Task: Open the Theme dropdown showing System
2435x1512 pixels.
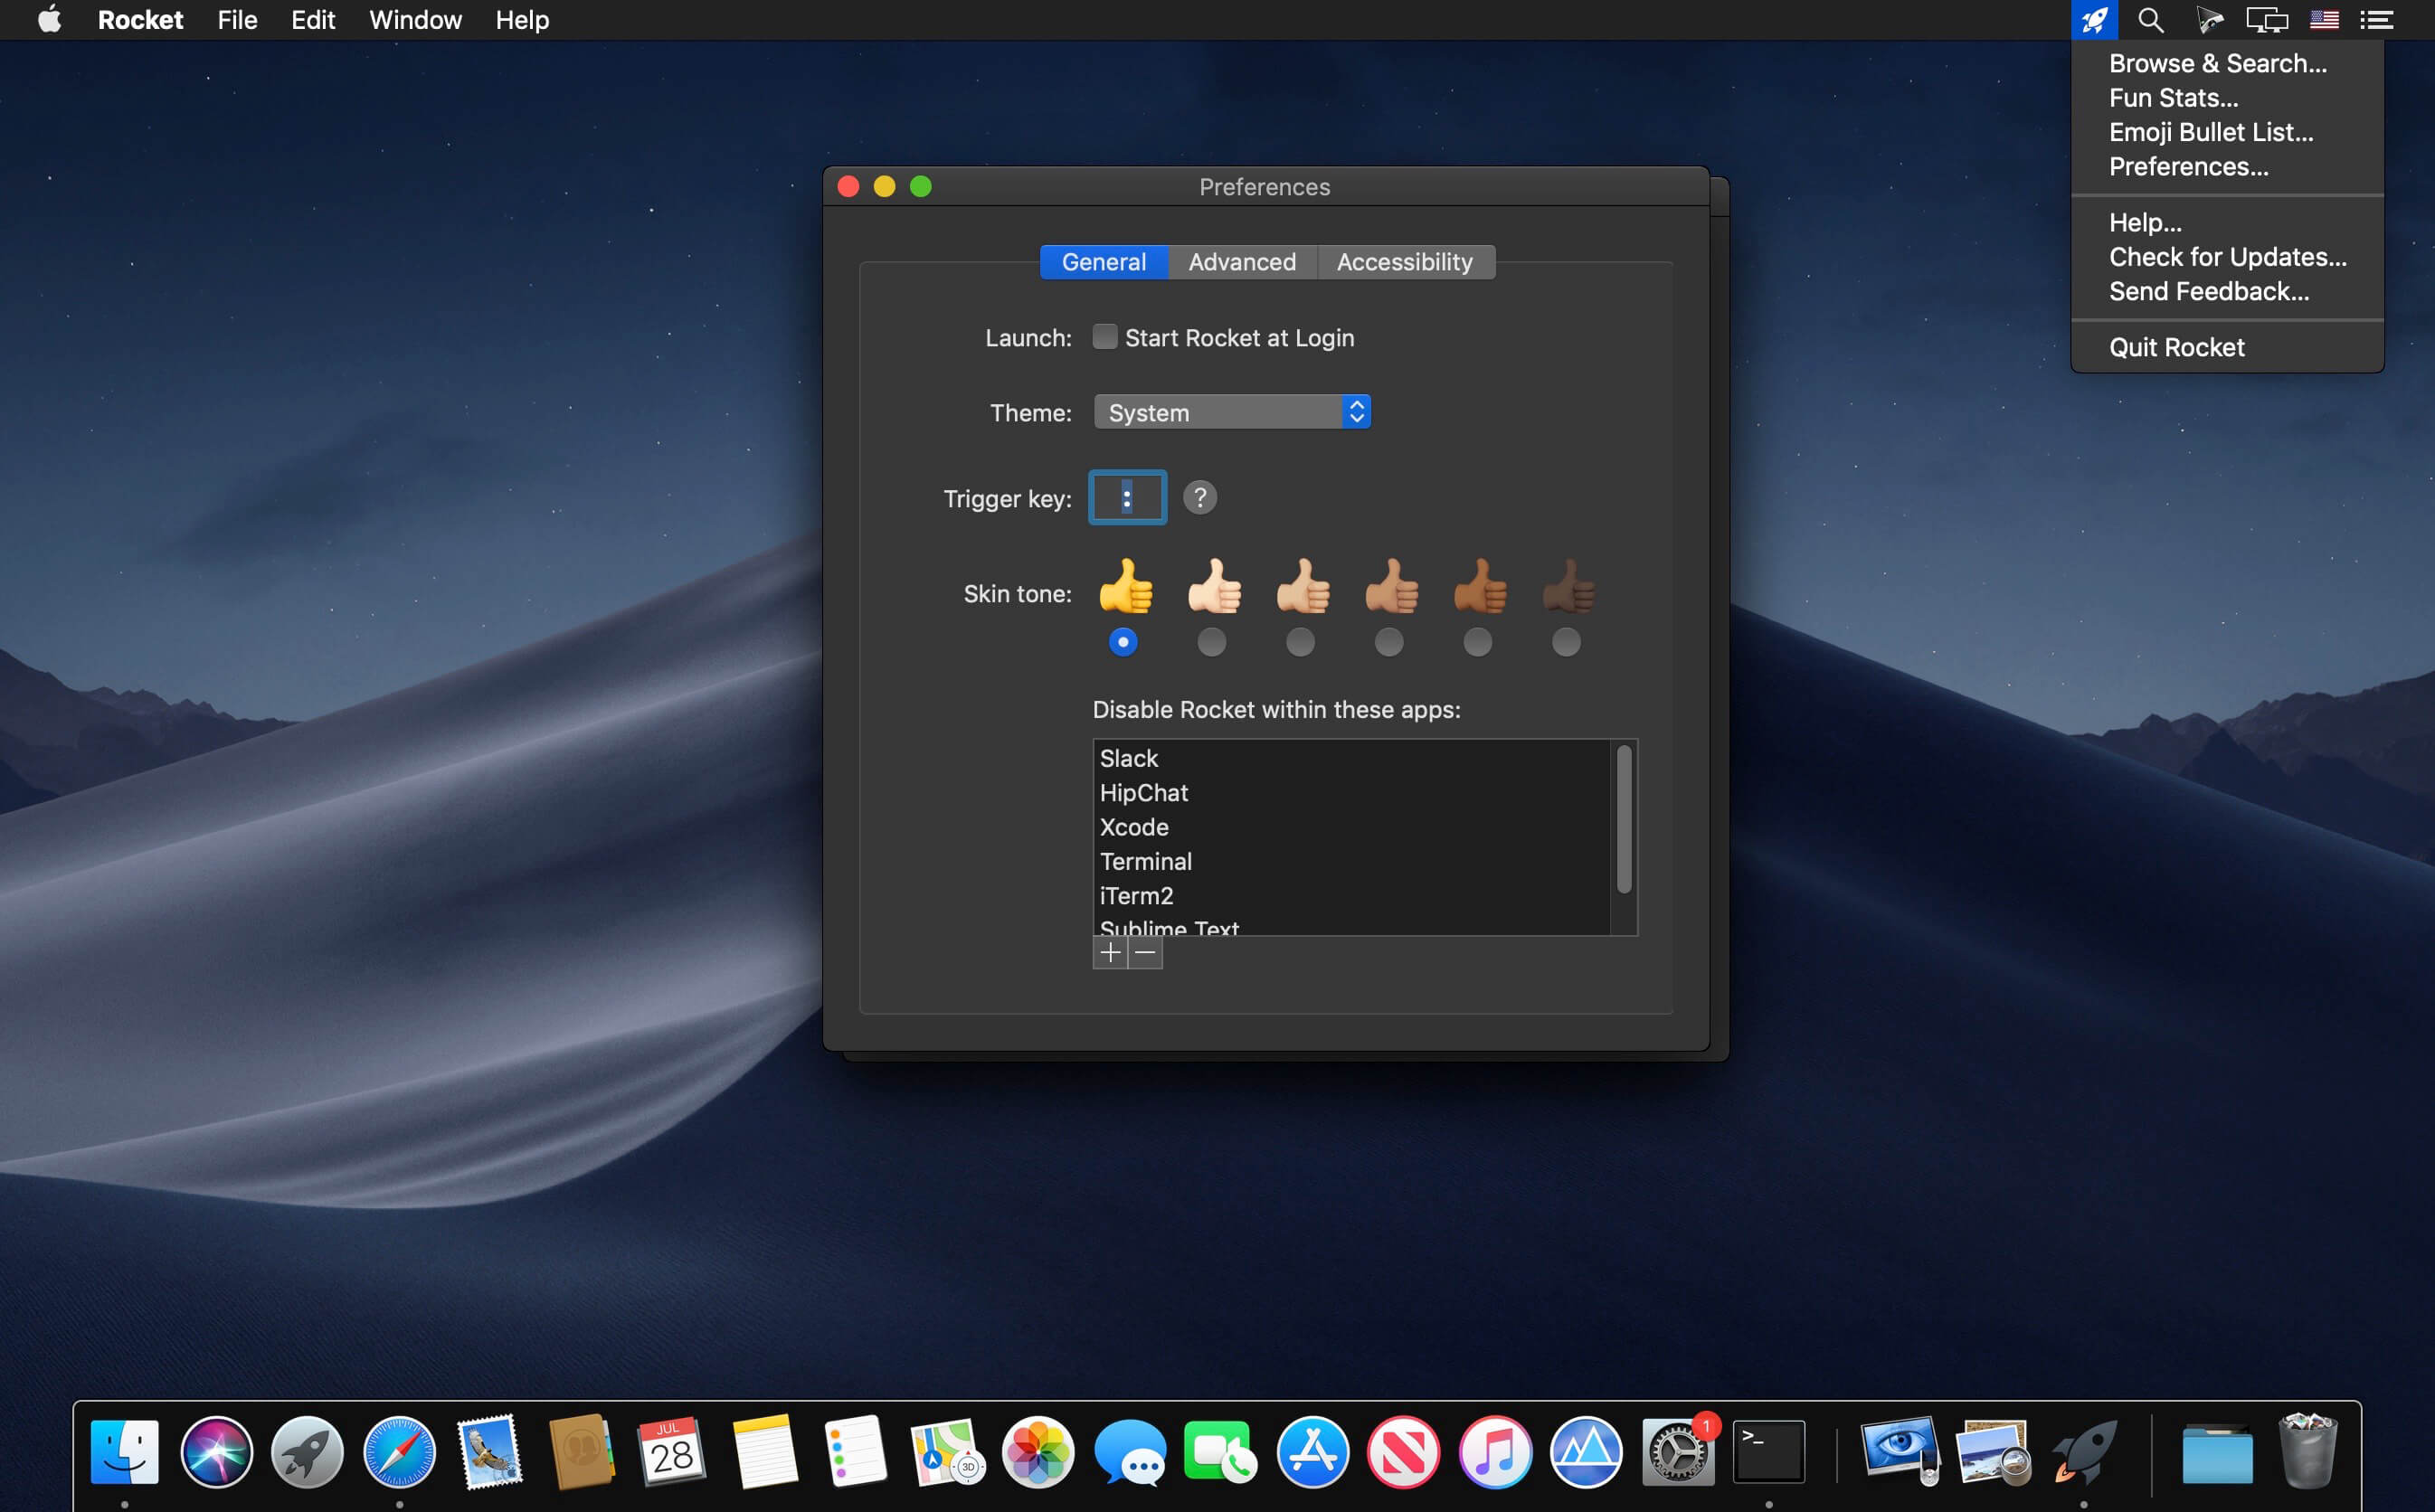Action: [1232, 412]
